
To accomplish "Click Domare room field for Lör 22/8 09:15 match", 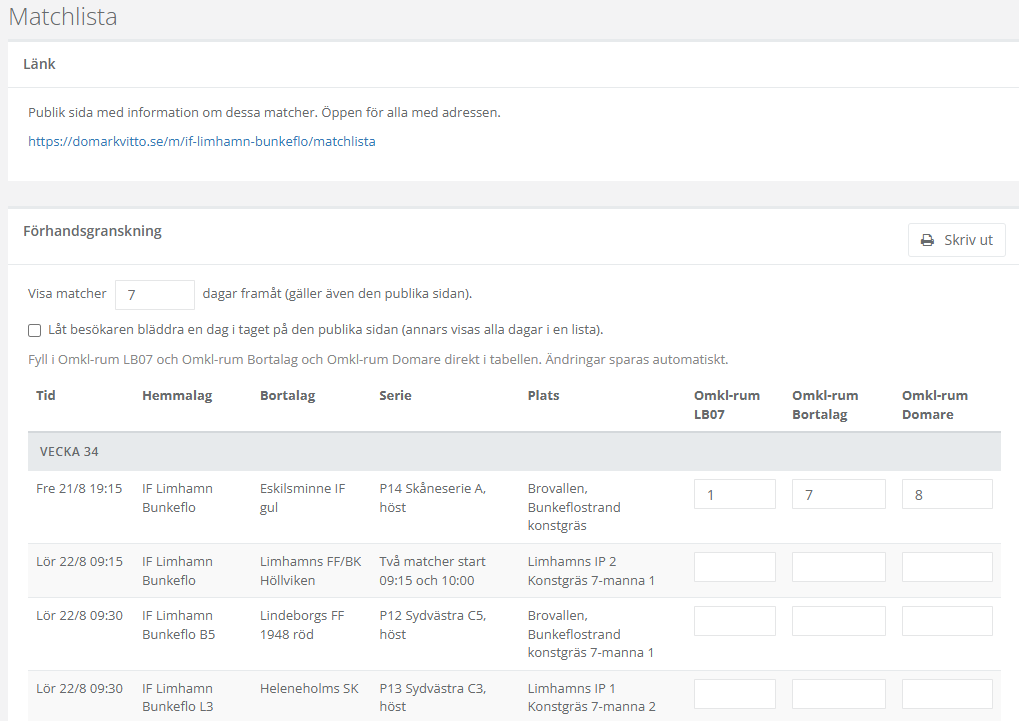I will [947, 567].
